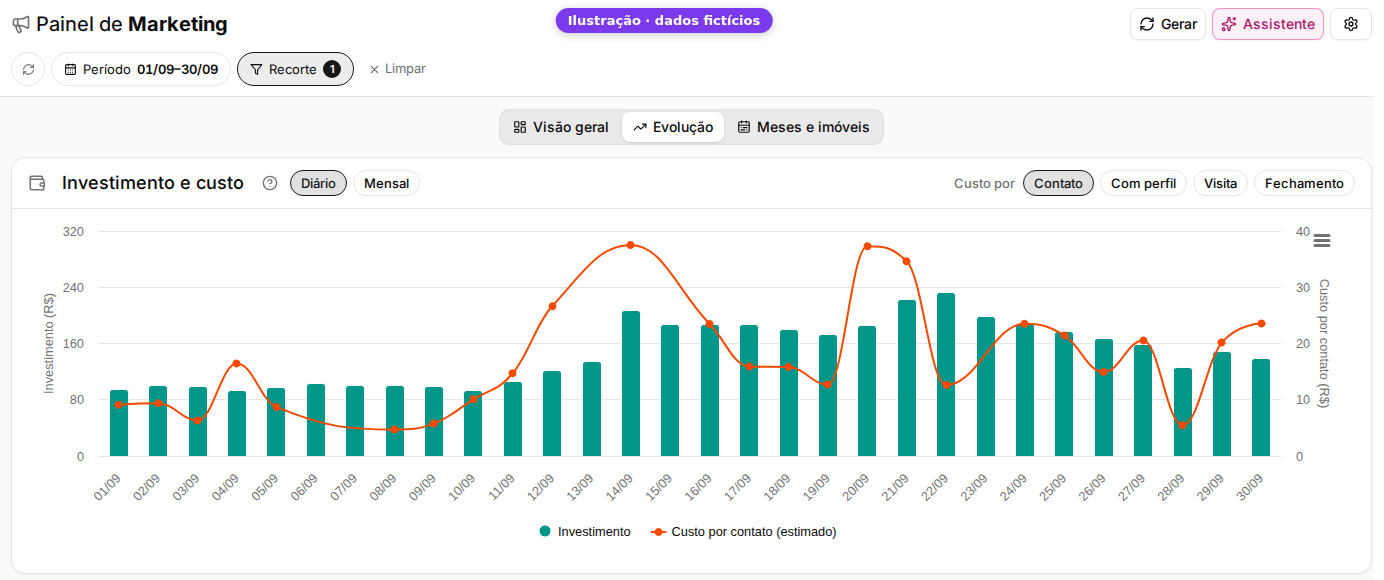Open the Período 01/09–30/09 date picker
The height and width of the screenshot is (580, 1384).
[x=141, y=69]
